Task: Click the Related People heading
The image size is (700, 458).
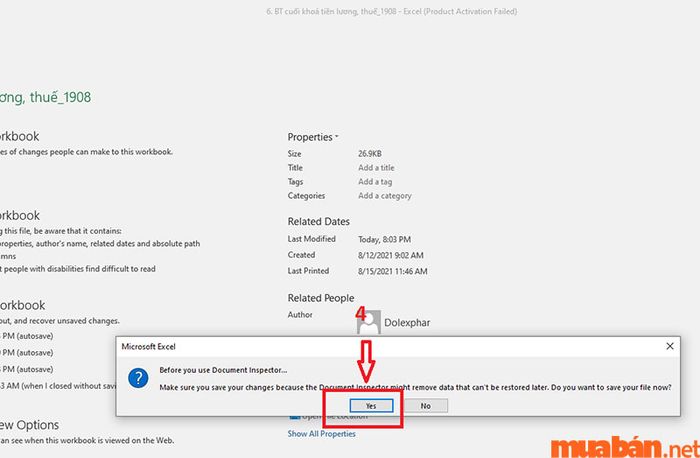Action: pos(321,298)
